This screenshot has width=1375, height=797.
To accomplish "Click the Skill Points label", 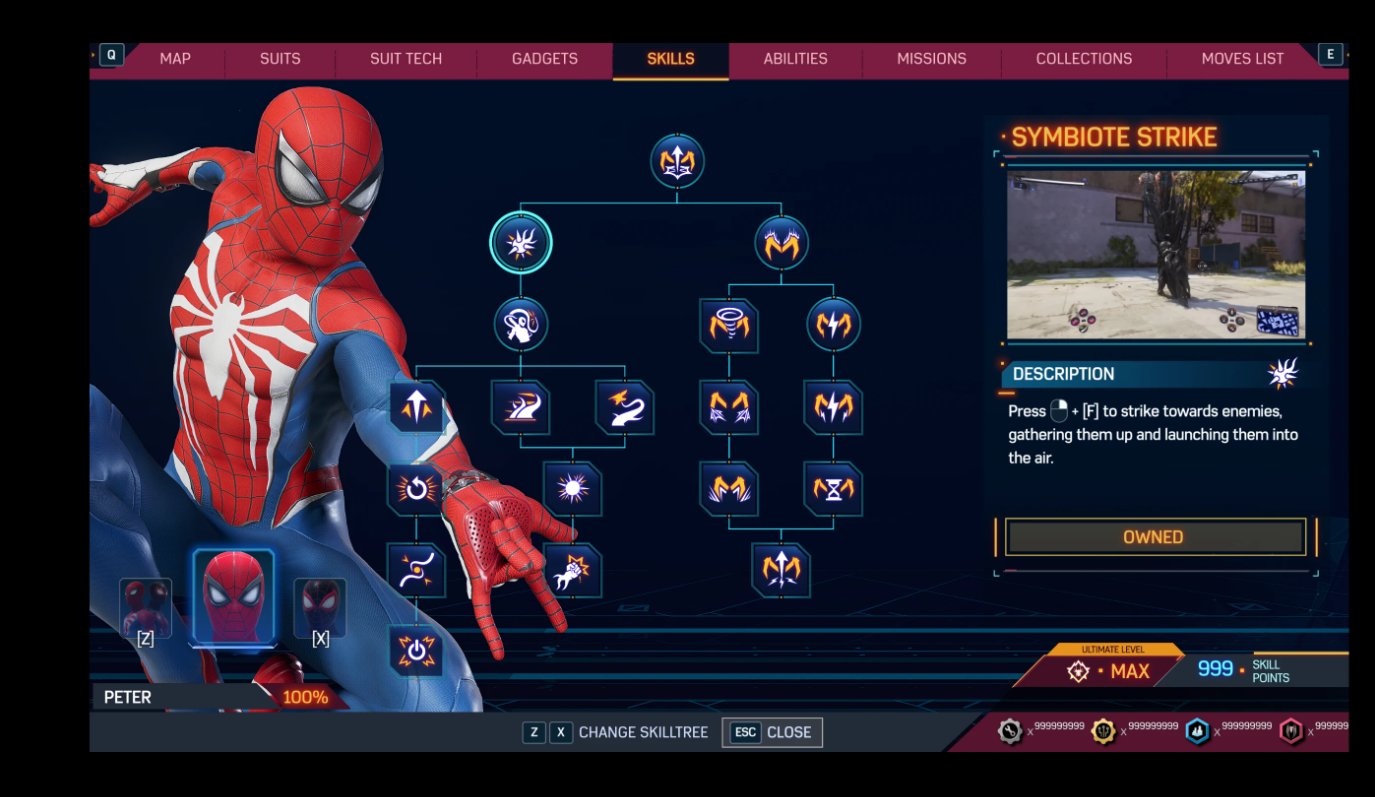I will 1271,671.
